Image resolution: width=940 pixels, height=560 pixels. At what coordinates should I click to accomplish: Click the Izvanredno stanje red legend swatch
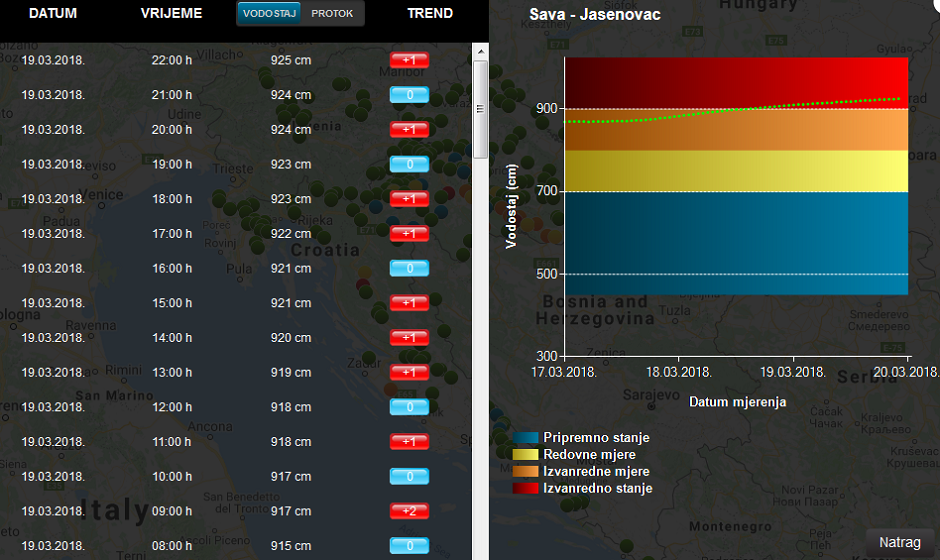(x=526, y=489)
